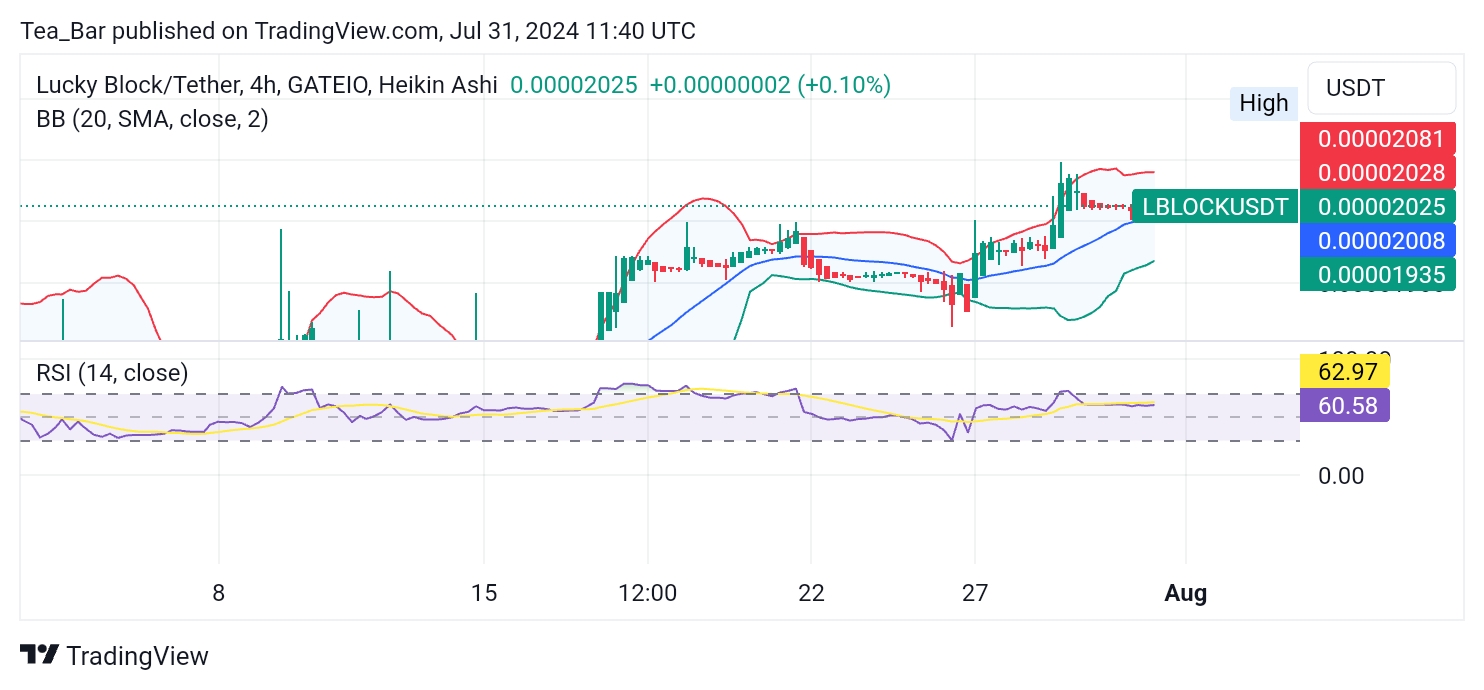Click the 12:00 time axis label
Screen dimensions: 1484x690
point(647,593)
